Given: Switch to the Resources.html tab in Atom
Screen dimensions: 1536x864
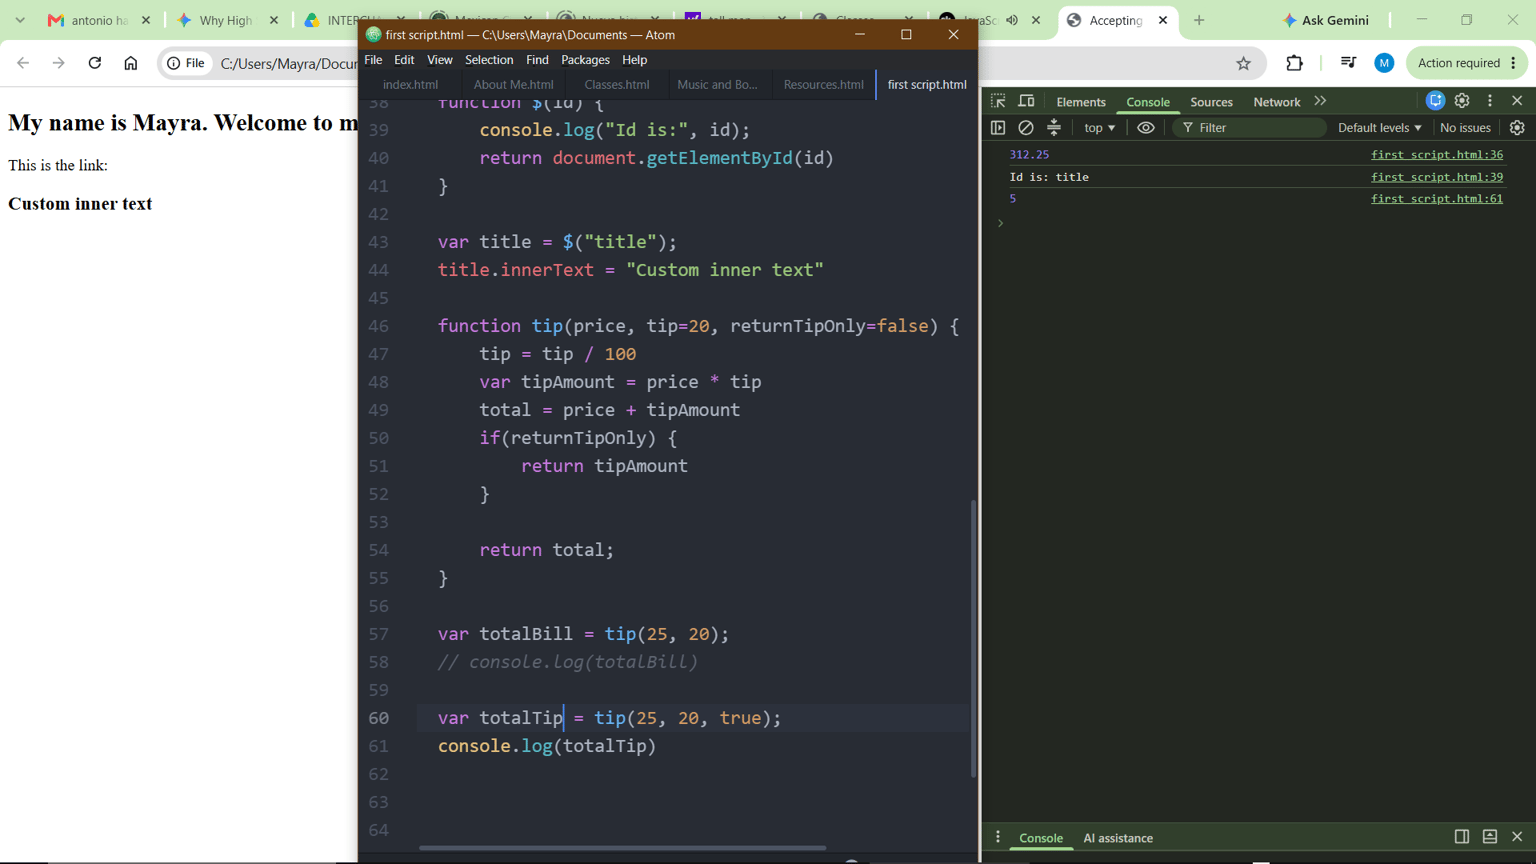Looking at the screenshot, I should (824, 85).
